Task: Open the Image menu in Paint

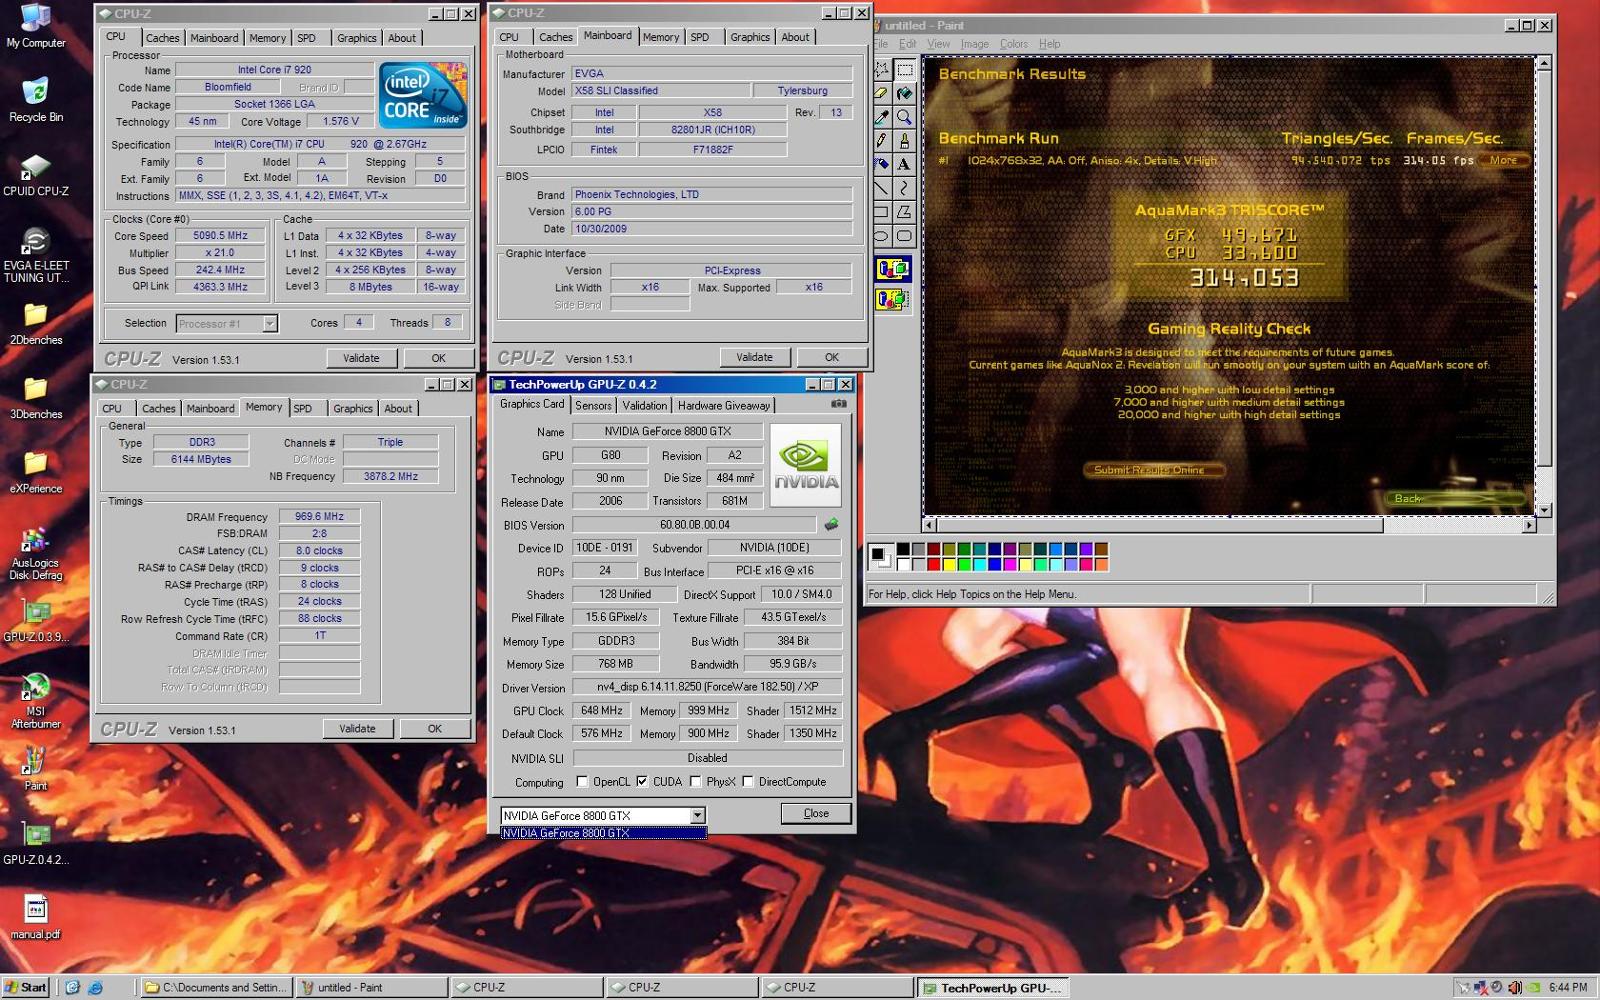Action: tap(974, 44)
